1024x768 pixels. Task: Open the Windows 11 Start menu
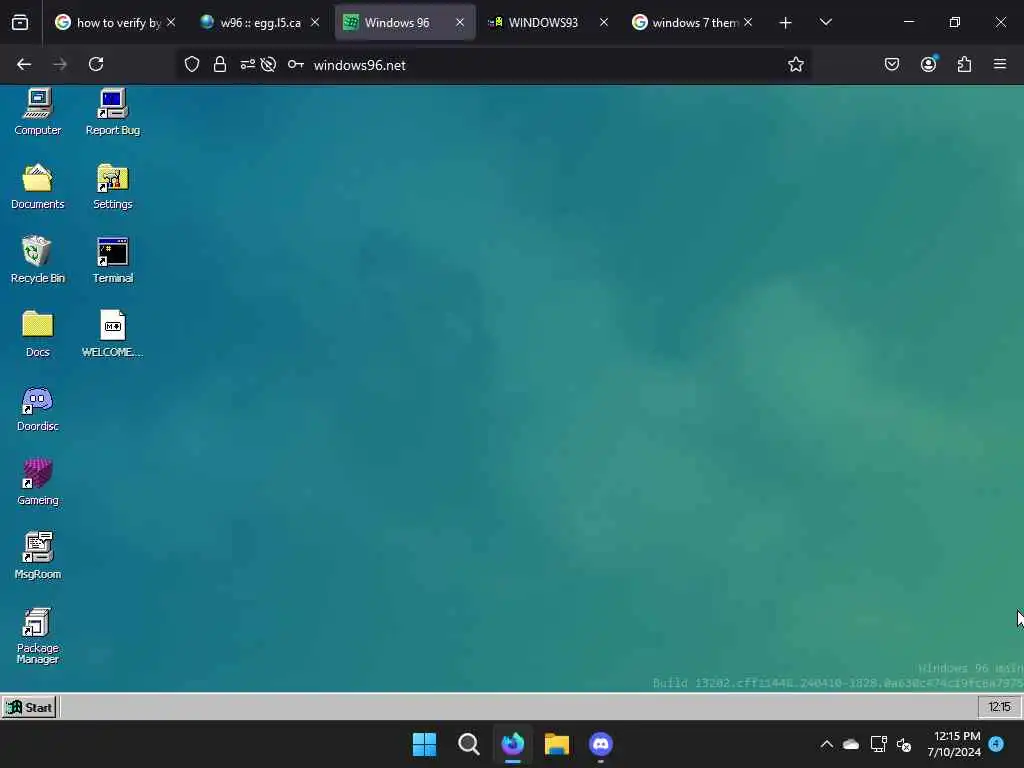424,744
